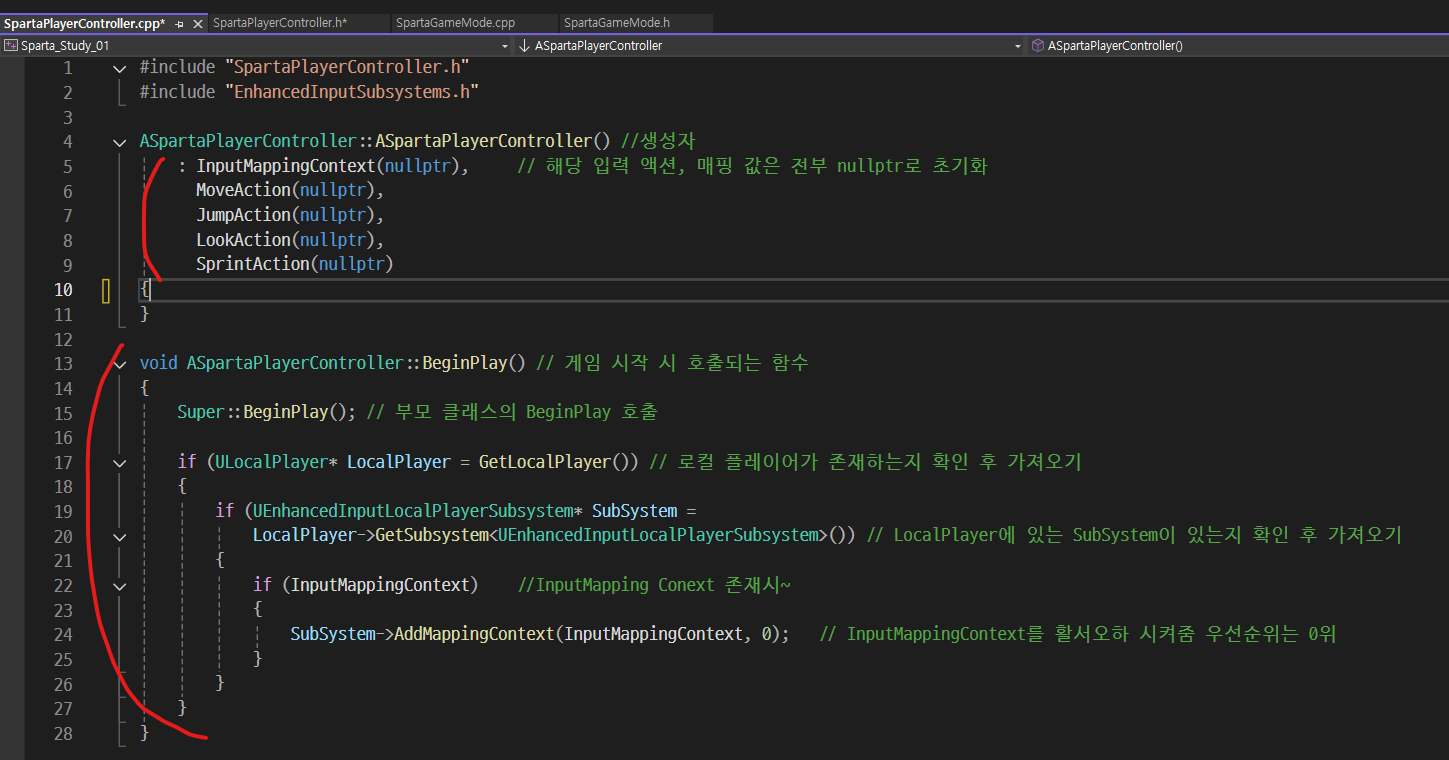Open the Sparta_Study_01 project dropdown

click(x=505, y=46)
